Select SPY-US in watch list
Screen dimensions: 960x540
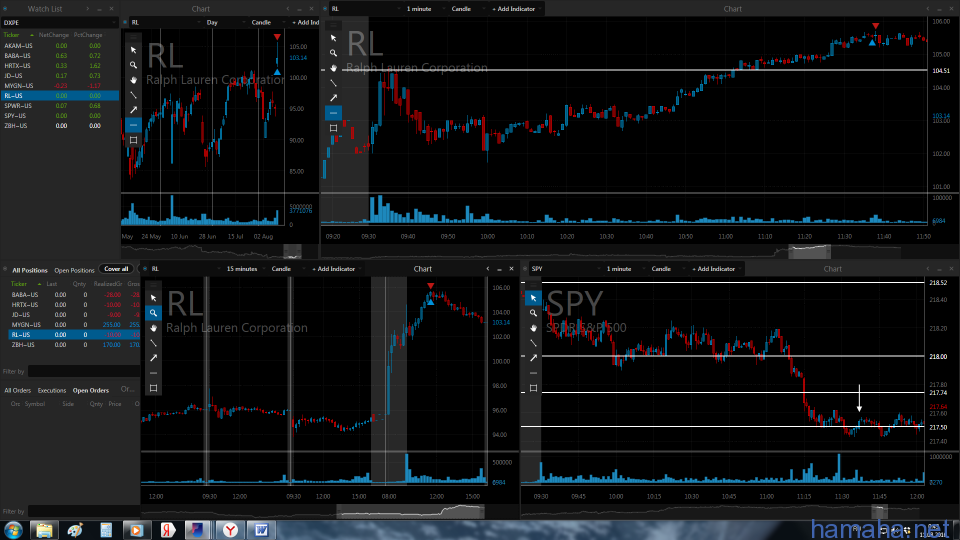[x=59, y=116]
